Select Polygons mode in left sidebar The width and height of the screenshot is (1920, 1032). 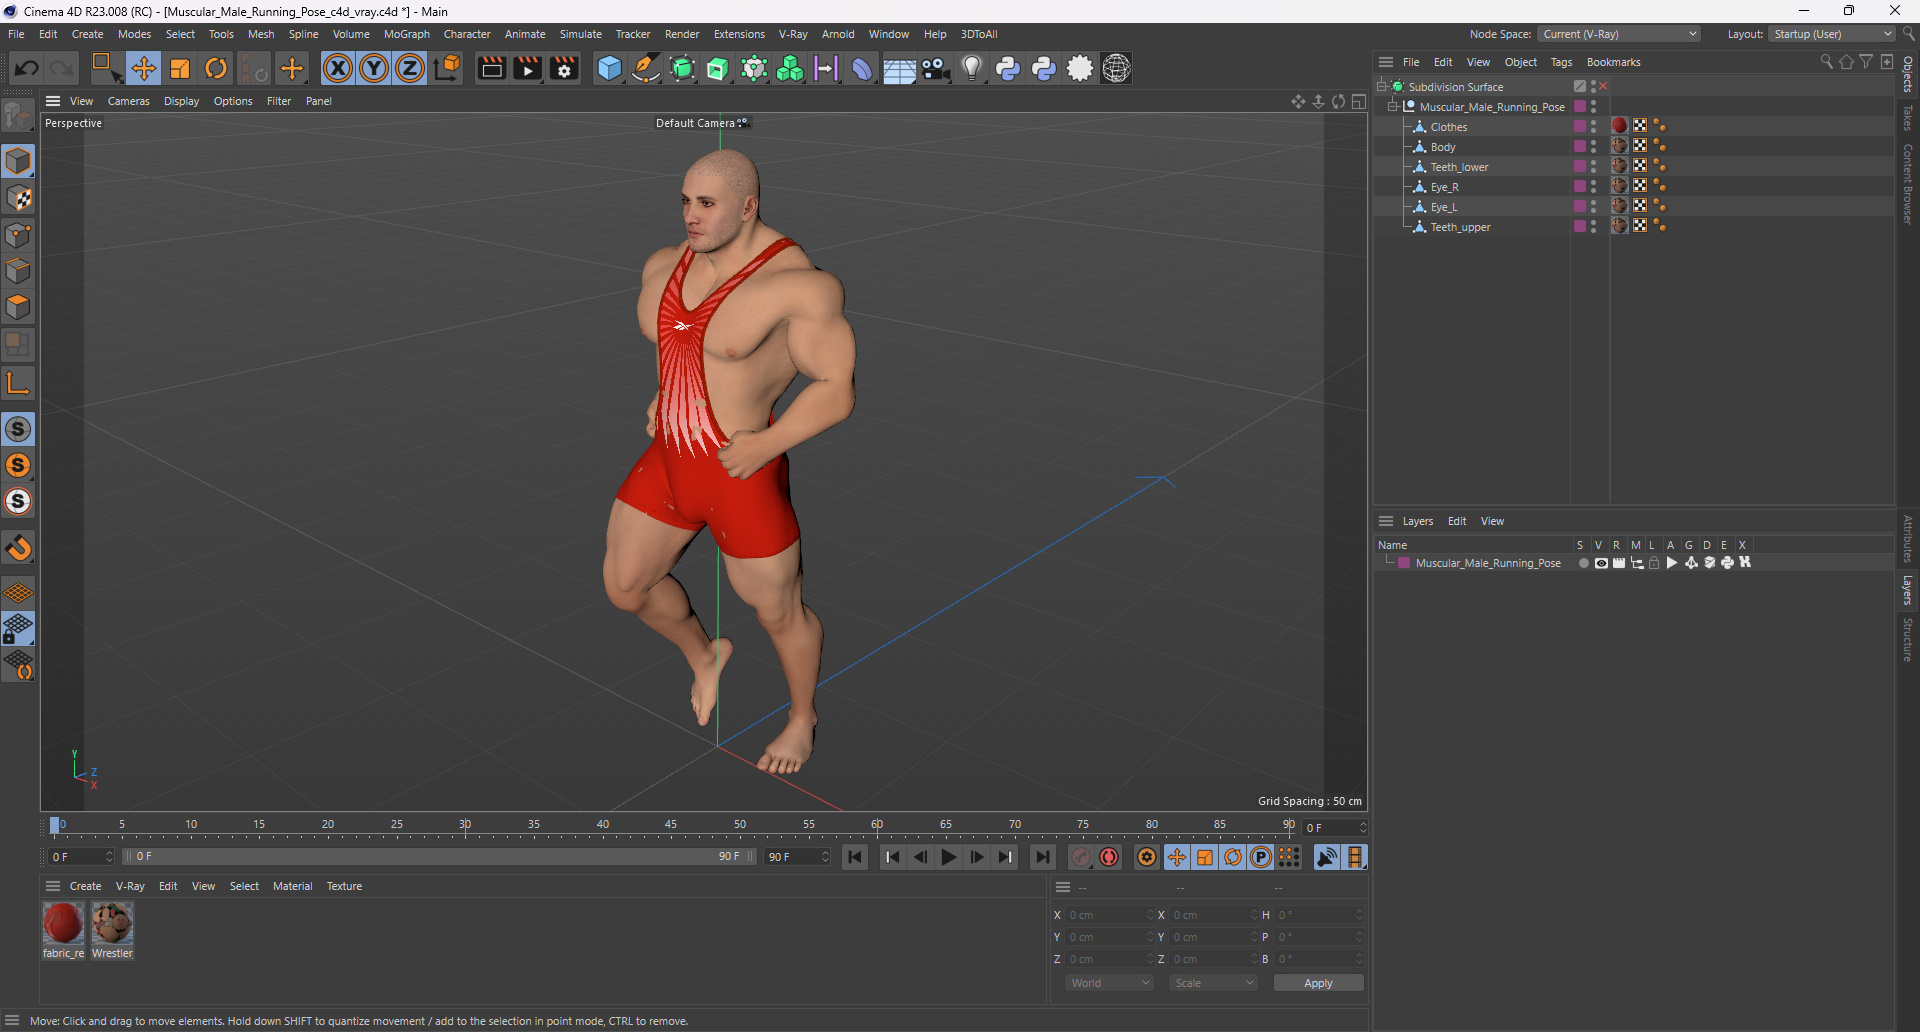pos(18,308)
